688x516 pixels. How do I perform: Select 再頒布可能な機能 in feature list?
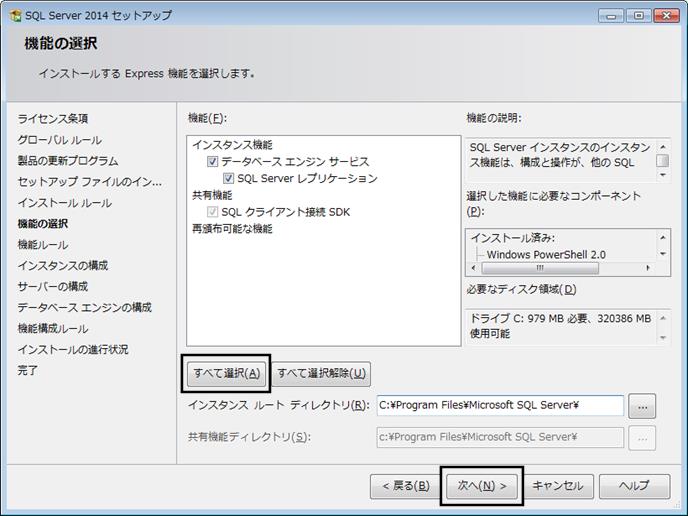pos(232,229)
